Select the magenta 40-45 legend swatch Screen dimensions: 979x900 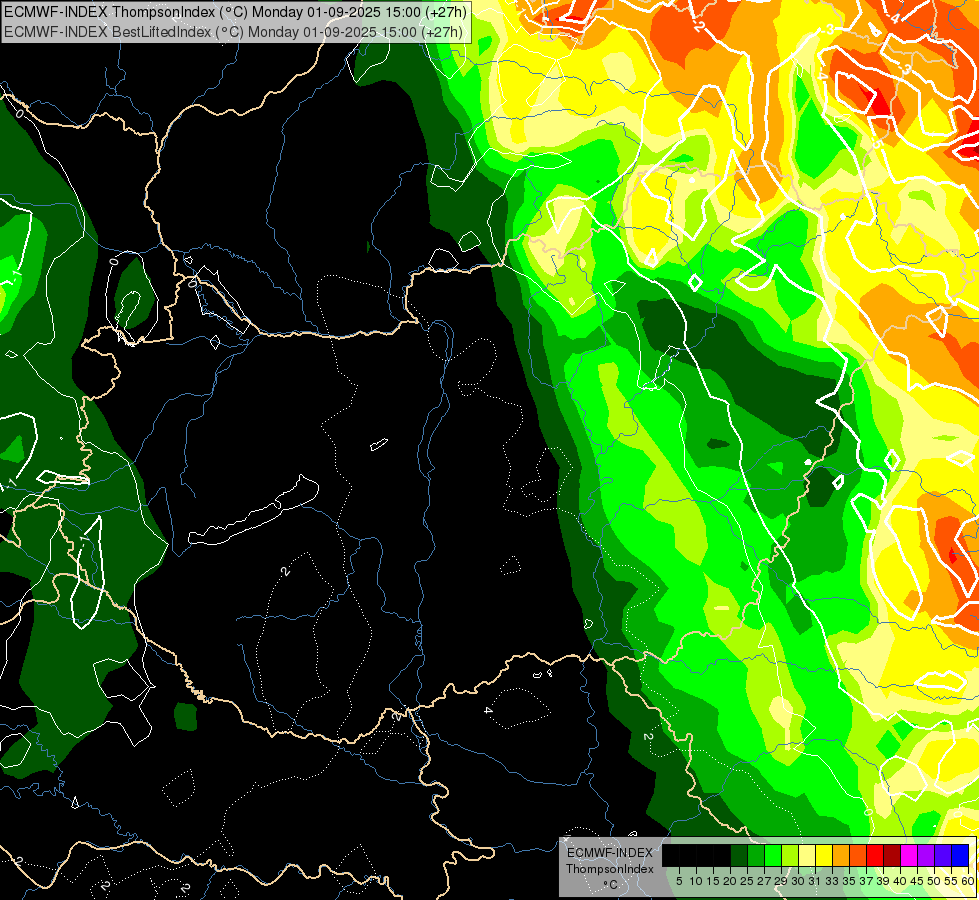(x=909, y=855)
